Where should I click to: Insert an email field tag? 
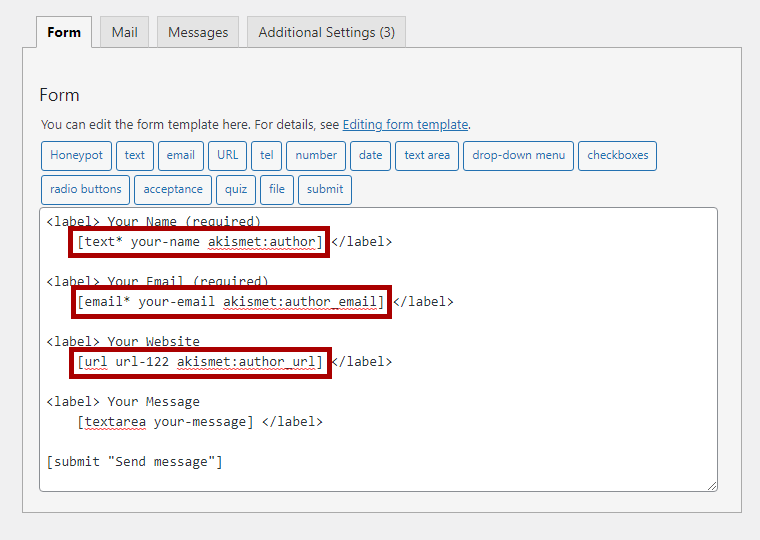pos(181,156)
